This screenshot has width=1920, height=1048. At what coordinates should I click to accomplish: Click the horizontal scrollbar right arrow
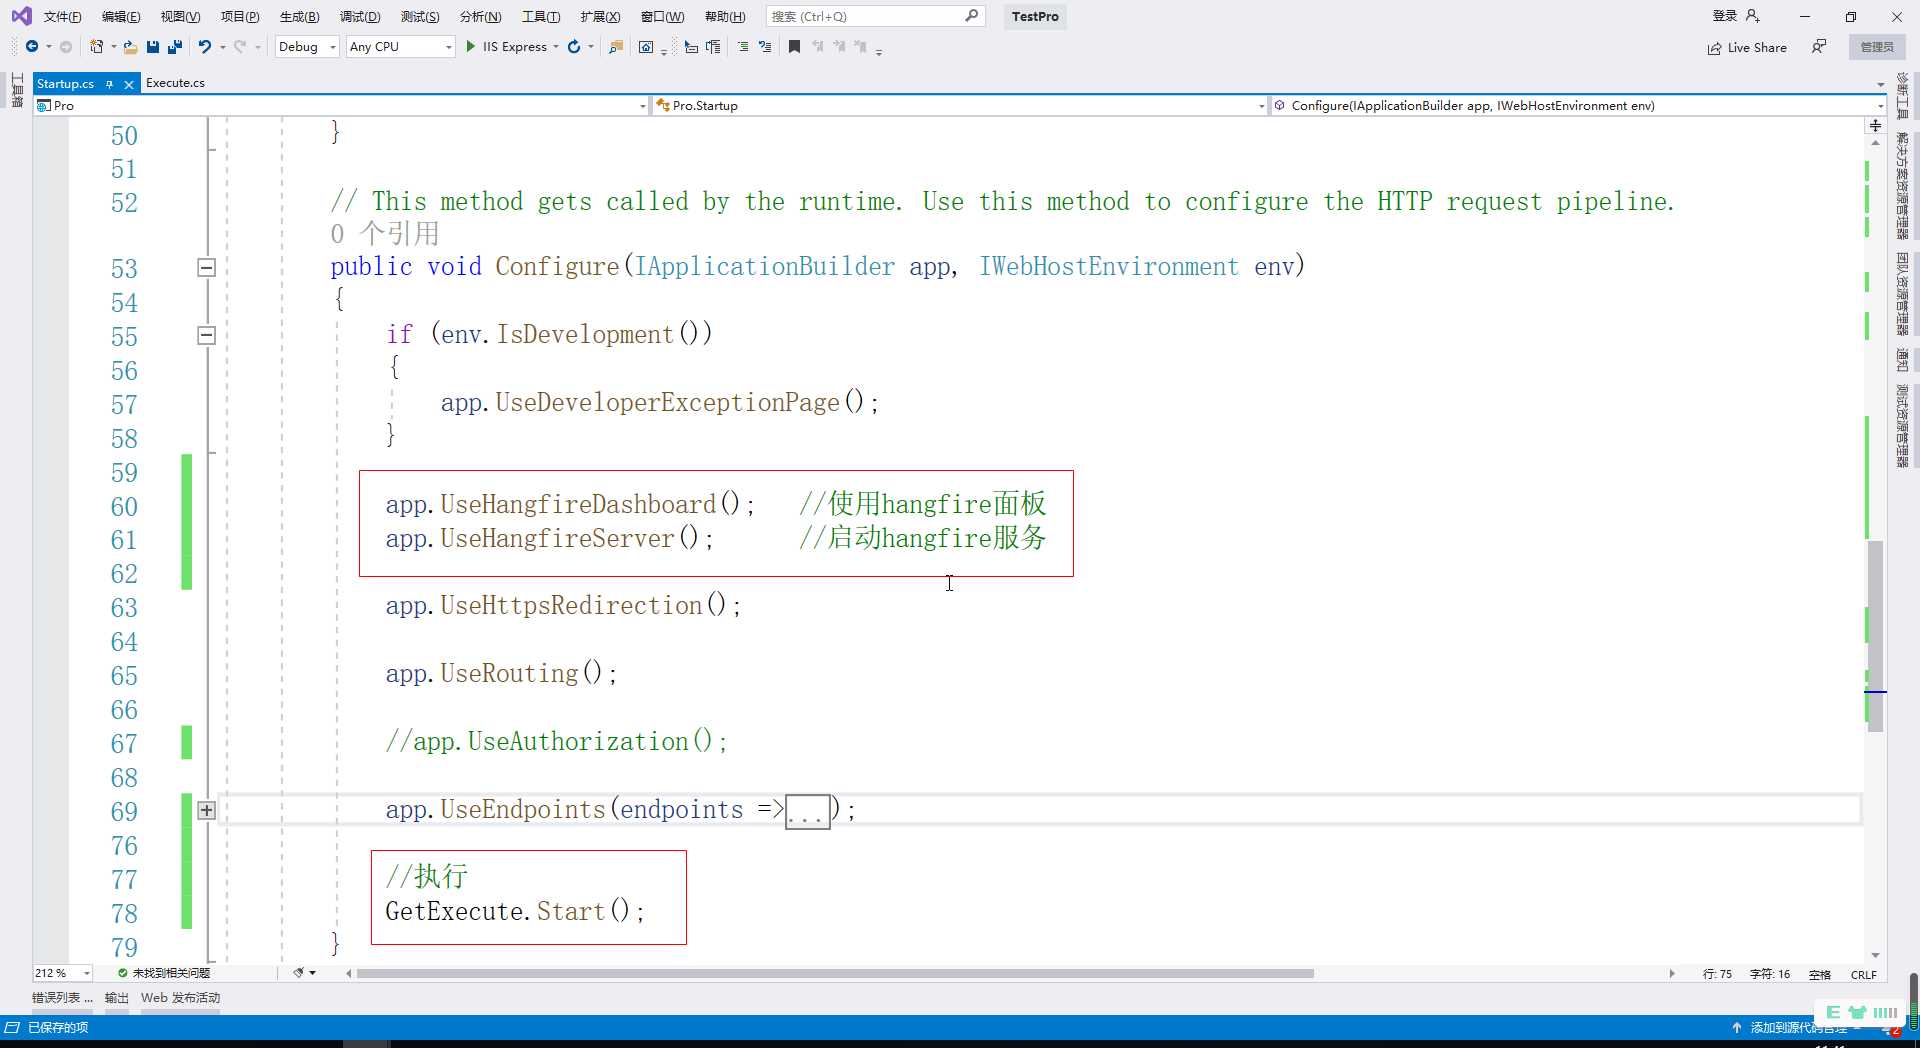coord(1672,973)
